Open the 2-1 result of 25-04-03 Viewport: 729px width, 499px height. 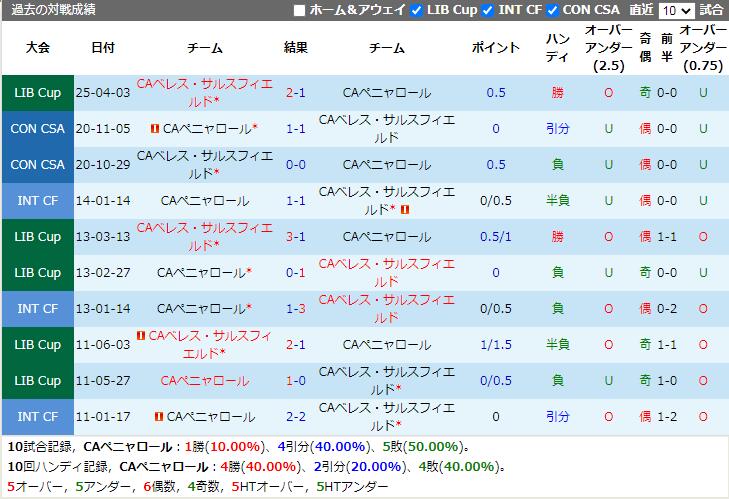296,93
